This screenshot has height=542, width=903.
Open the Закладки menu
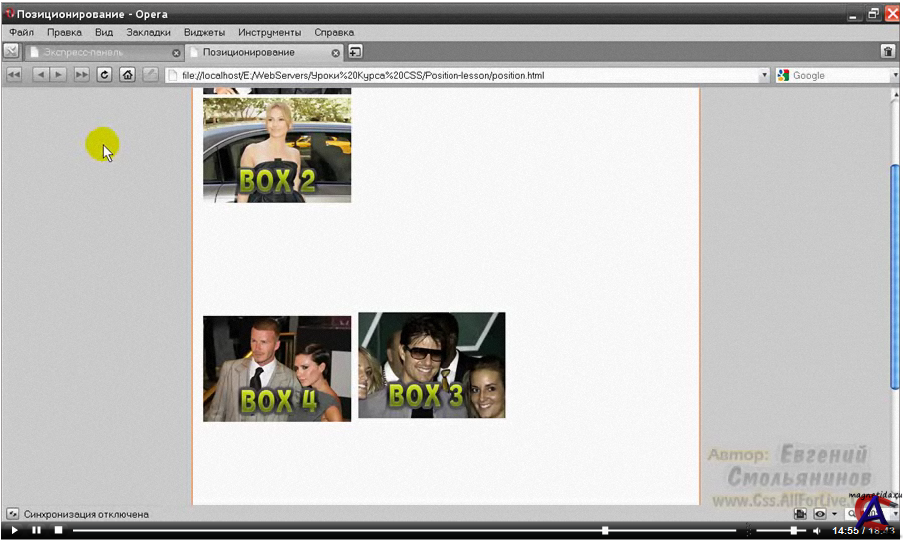coord(148,32)
